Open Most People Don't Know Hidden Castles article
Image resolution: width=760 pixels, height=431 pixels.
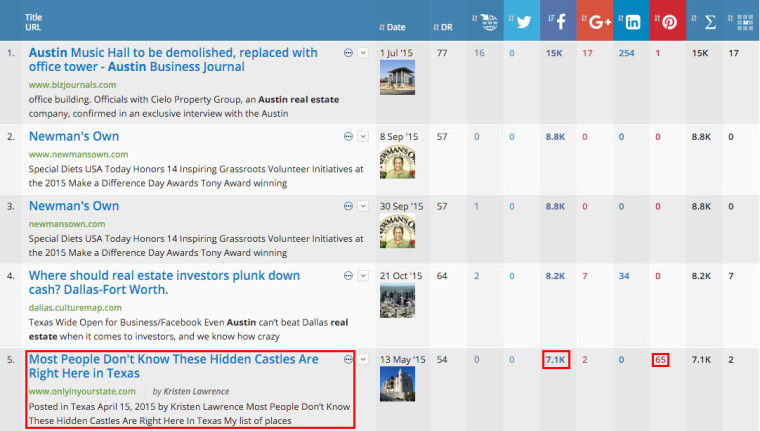pyautogui.click(x=174, y=366)
